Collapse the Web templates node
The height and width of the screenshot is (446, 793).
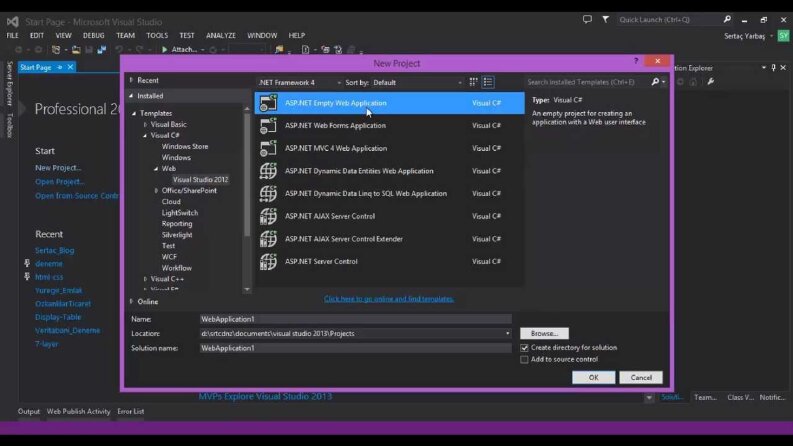156,168
